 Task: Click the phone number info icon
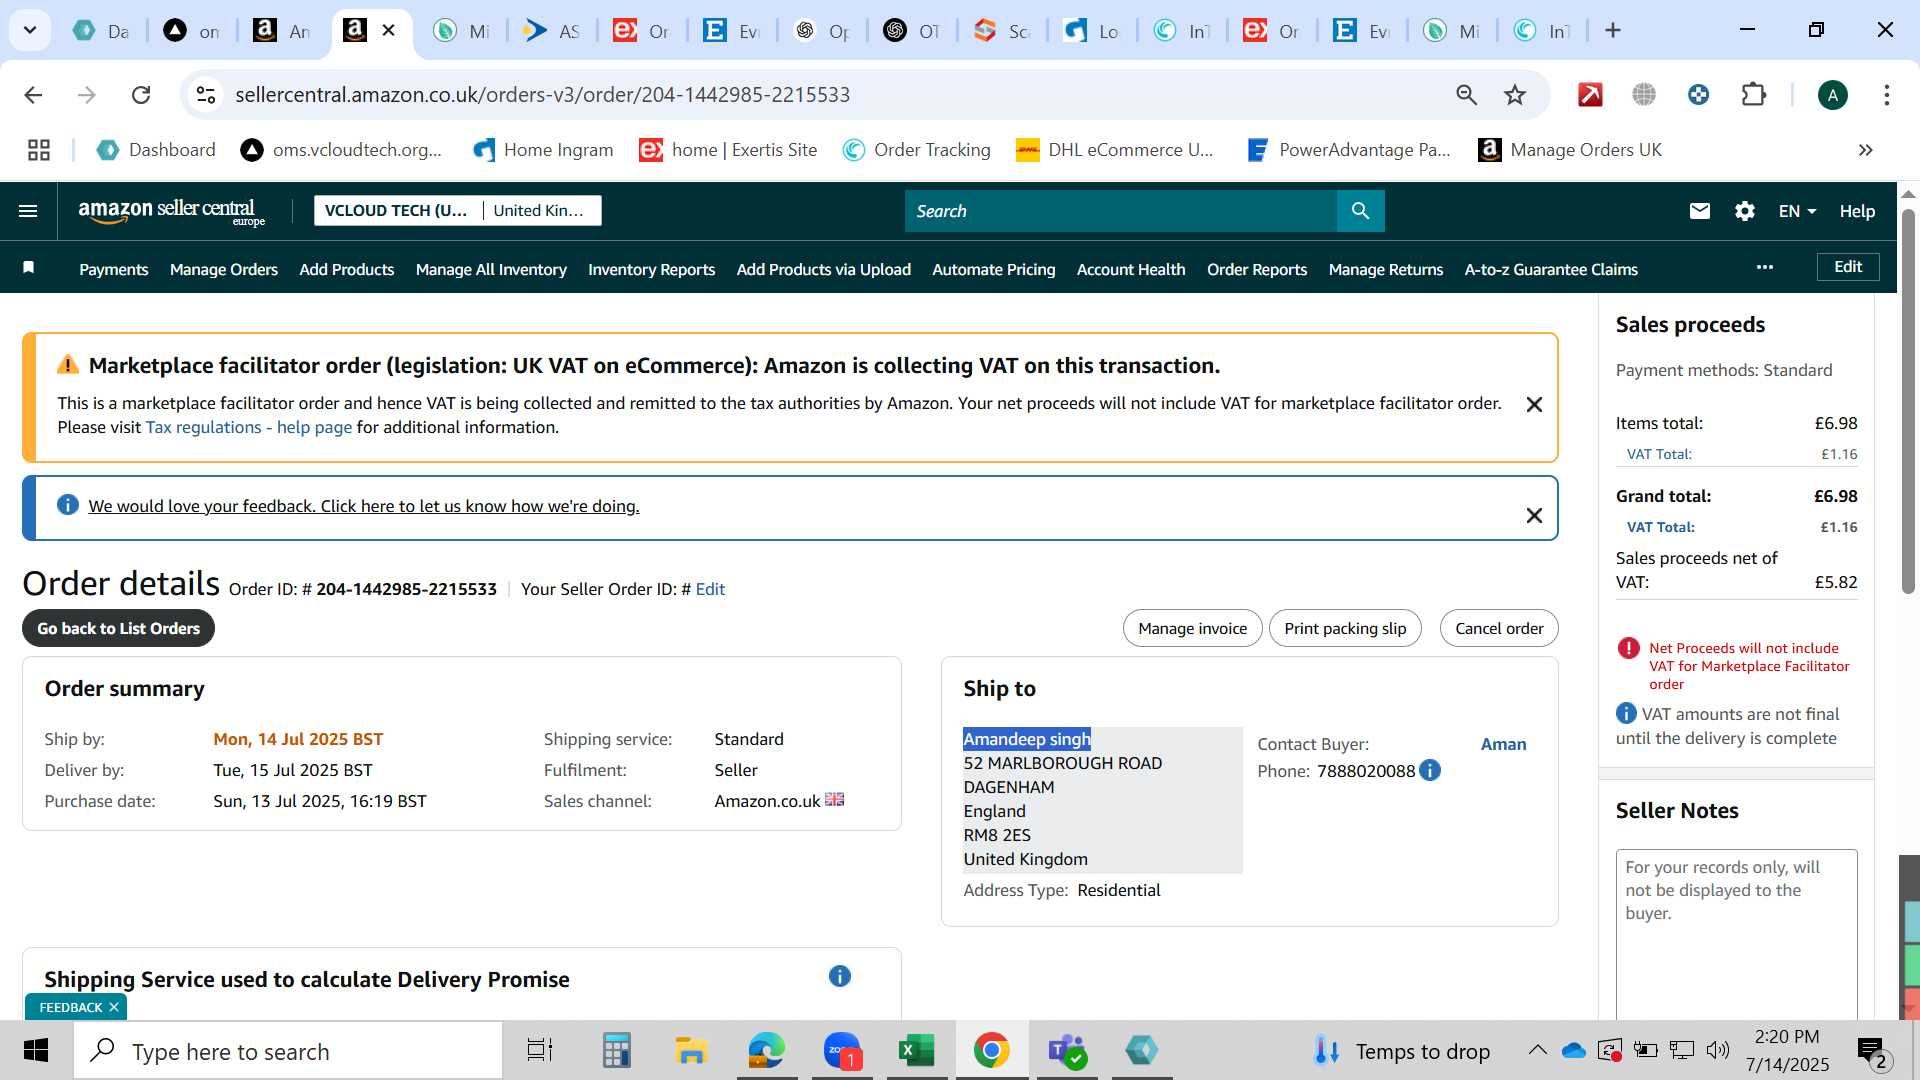pyautogui.click(x=1430, y=770)
